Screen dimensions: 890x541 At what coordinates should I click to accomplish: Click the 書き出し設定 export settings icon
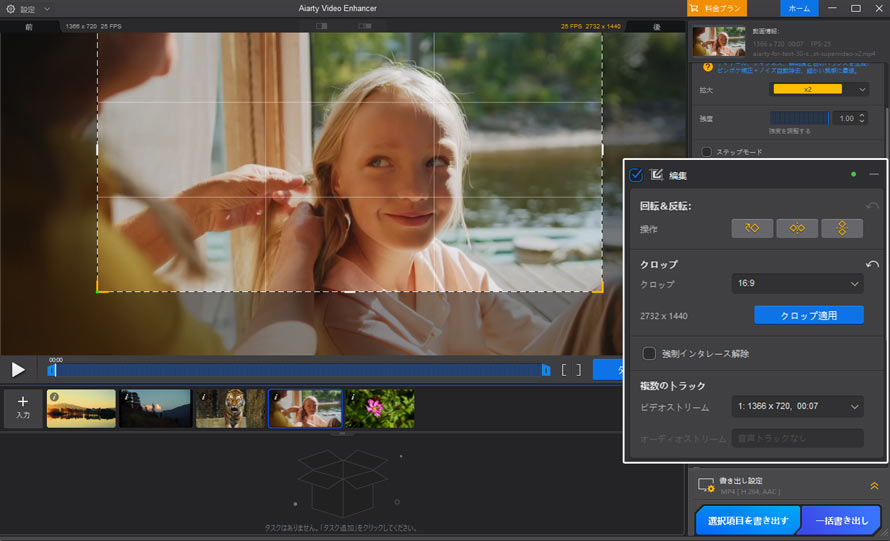706,485
